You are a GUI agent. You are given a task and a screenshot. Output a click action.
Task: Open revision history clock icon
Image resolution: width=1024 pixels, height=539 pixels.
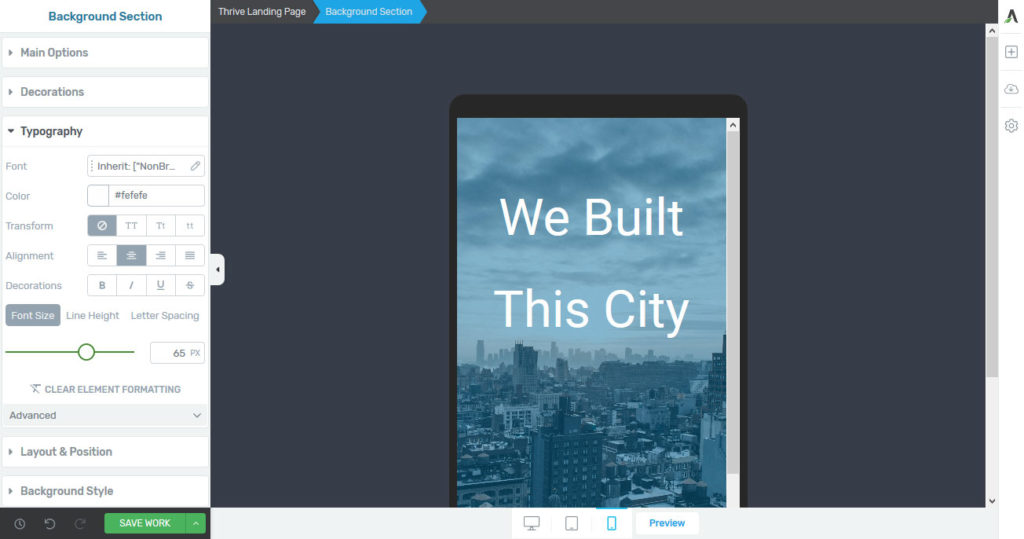[x=20, y=523]
